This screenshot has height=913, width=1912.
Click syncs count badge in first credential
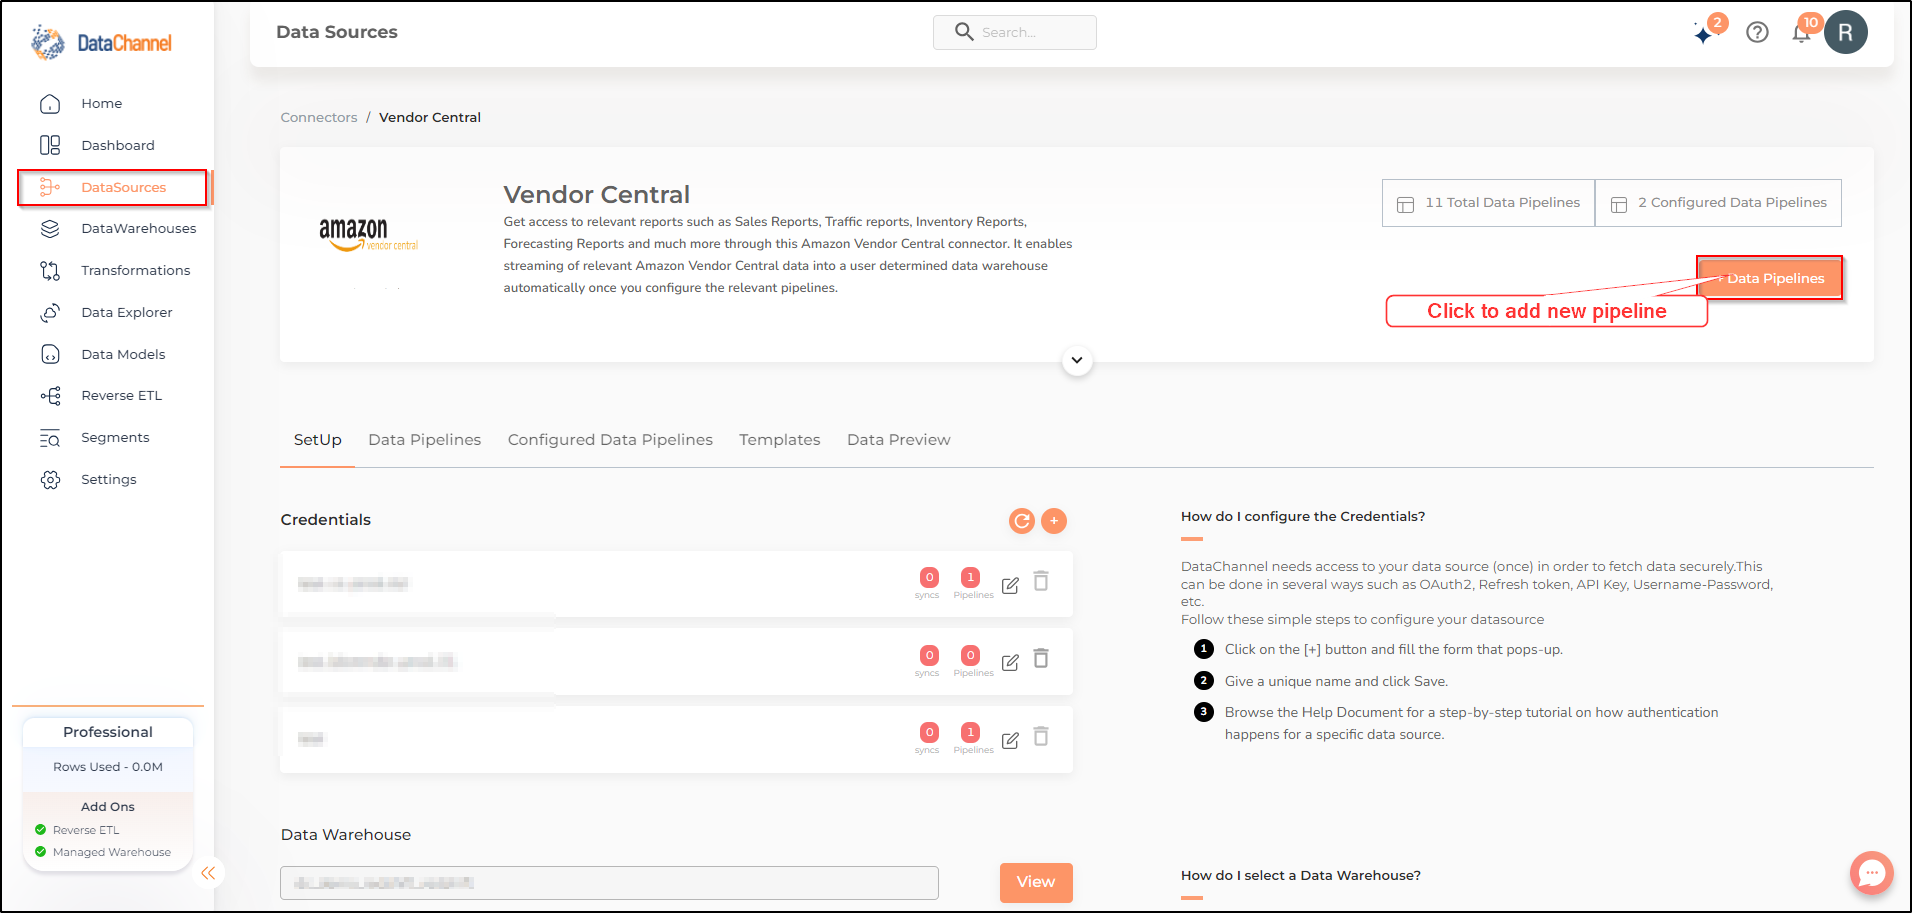point(929,577)
